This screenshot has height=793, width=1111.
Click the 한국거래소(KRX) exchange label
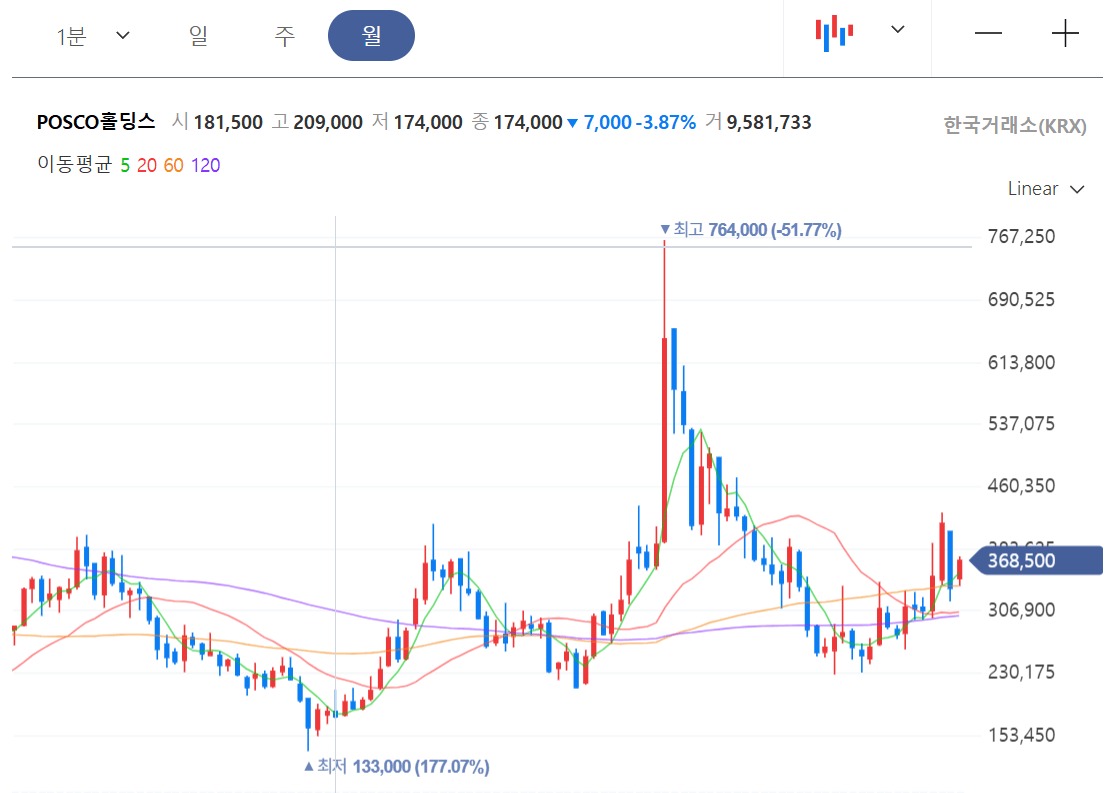pyautogui.click(x=1015, y=125)
